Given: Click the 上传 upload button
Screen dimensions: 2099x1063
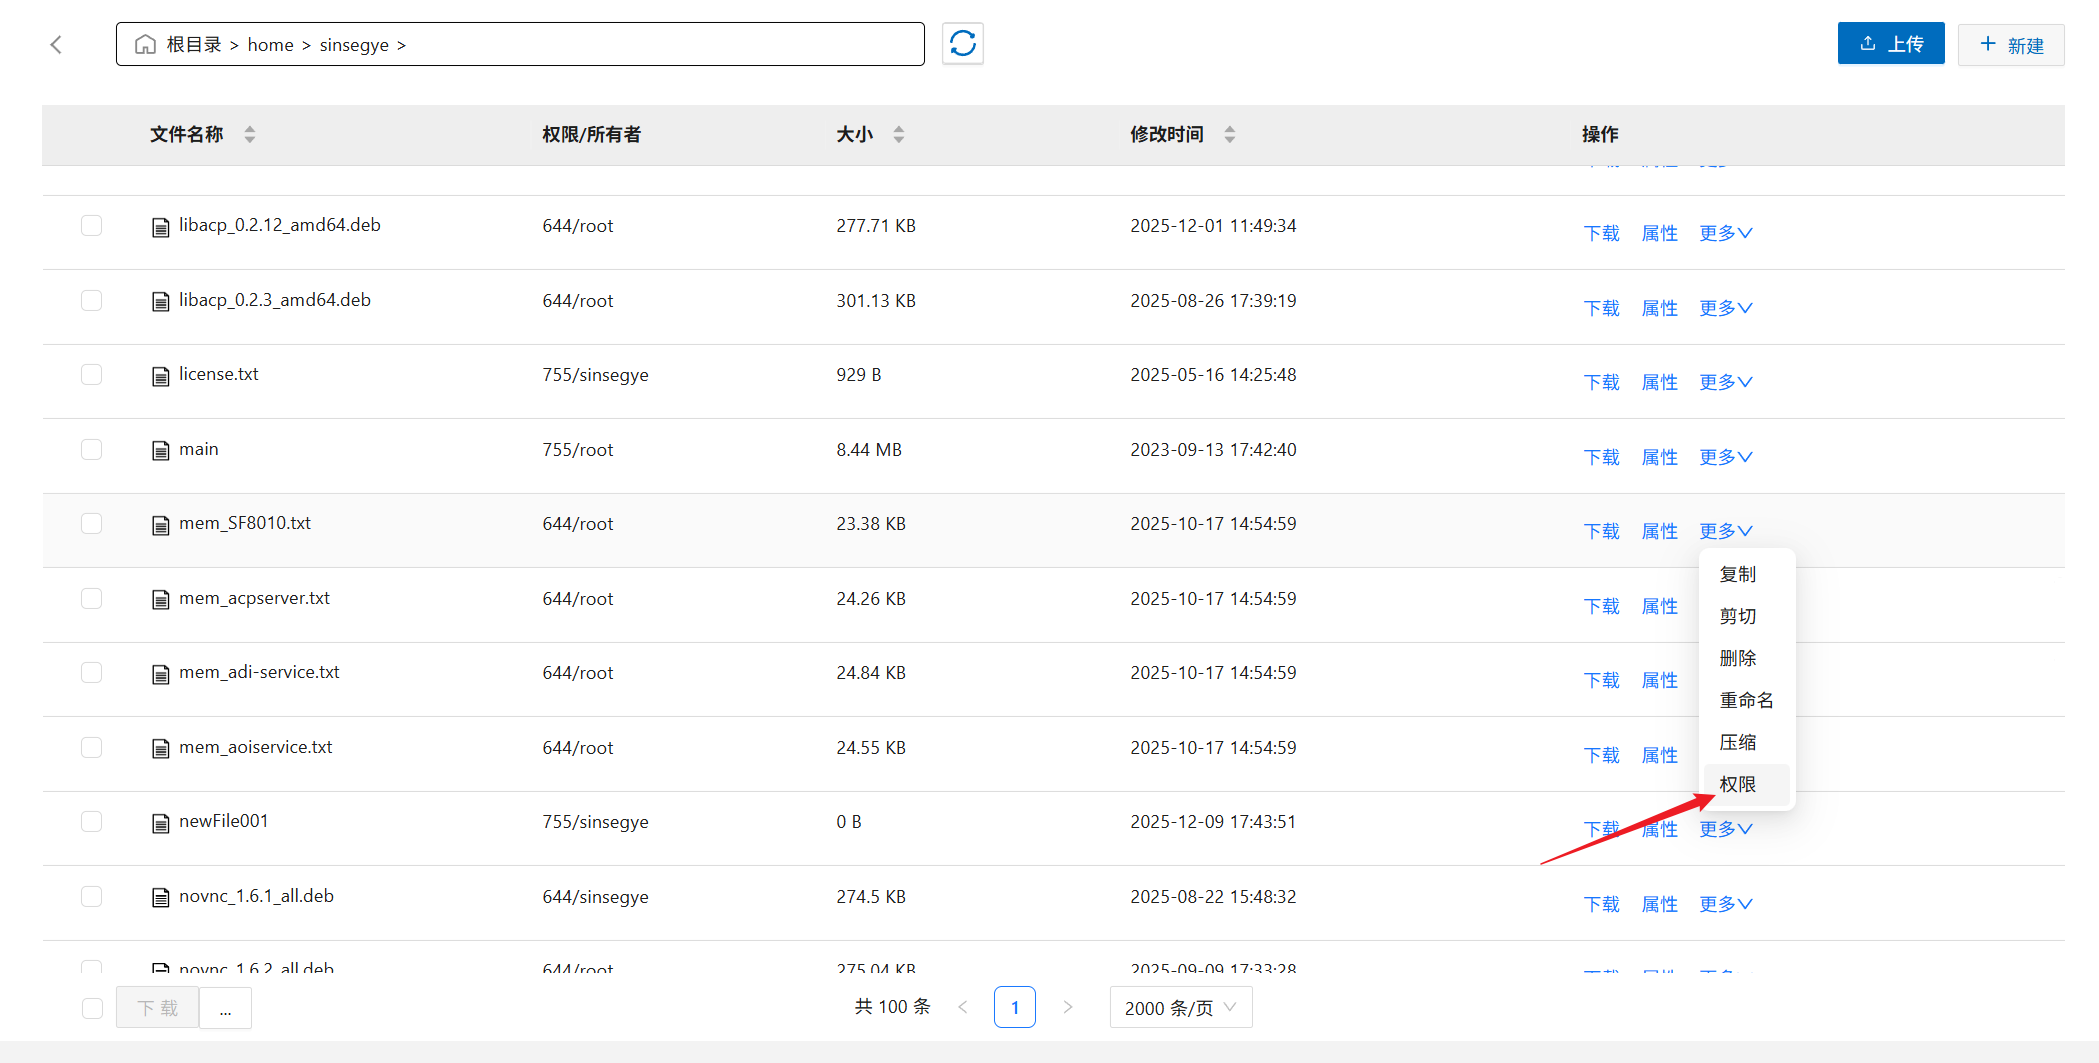Looking at the screenshot, I should pos(1890,44).
